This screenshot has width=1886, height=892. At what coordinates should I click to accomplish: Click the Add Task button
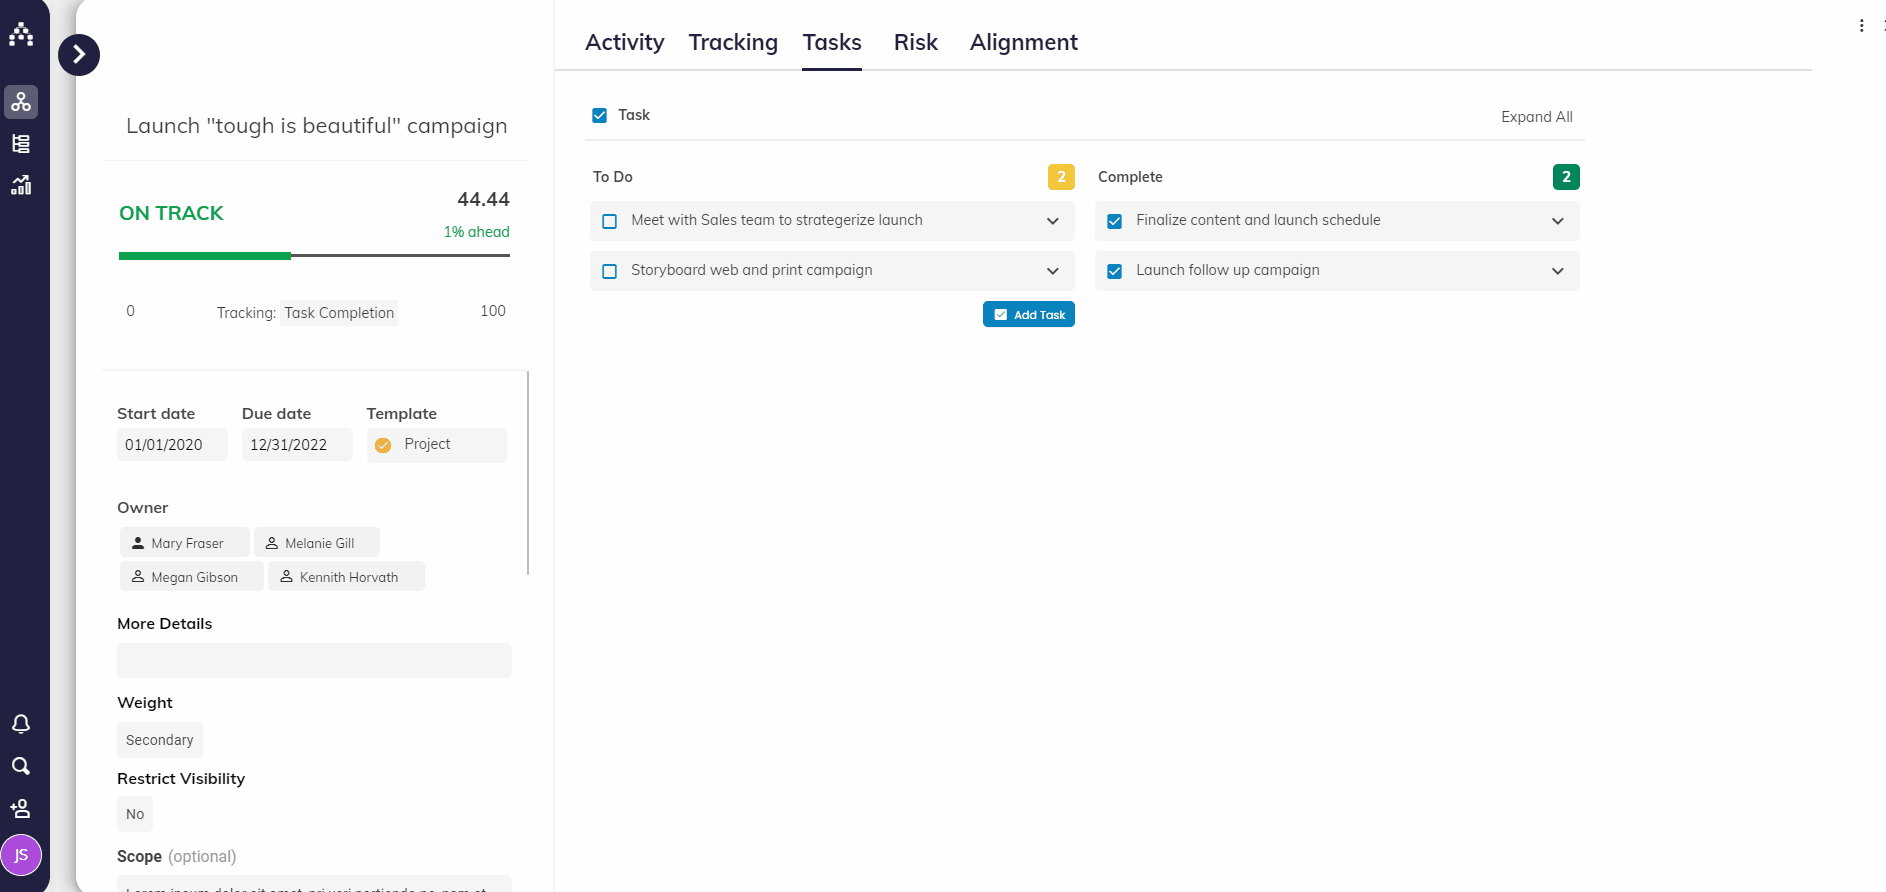click(1028, 314)
